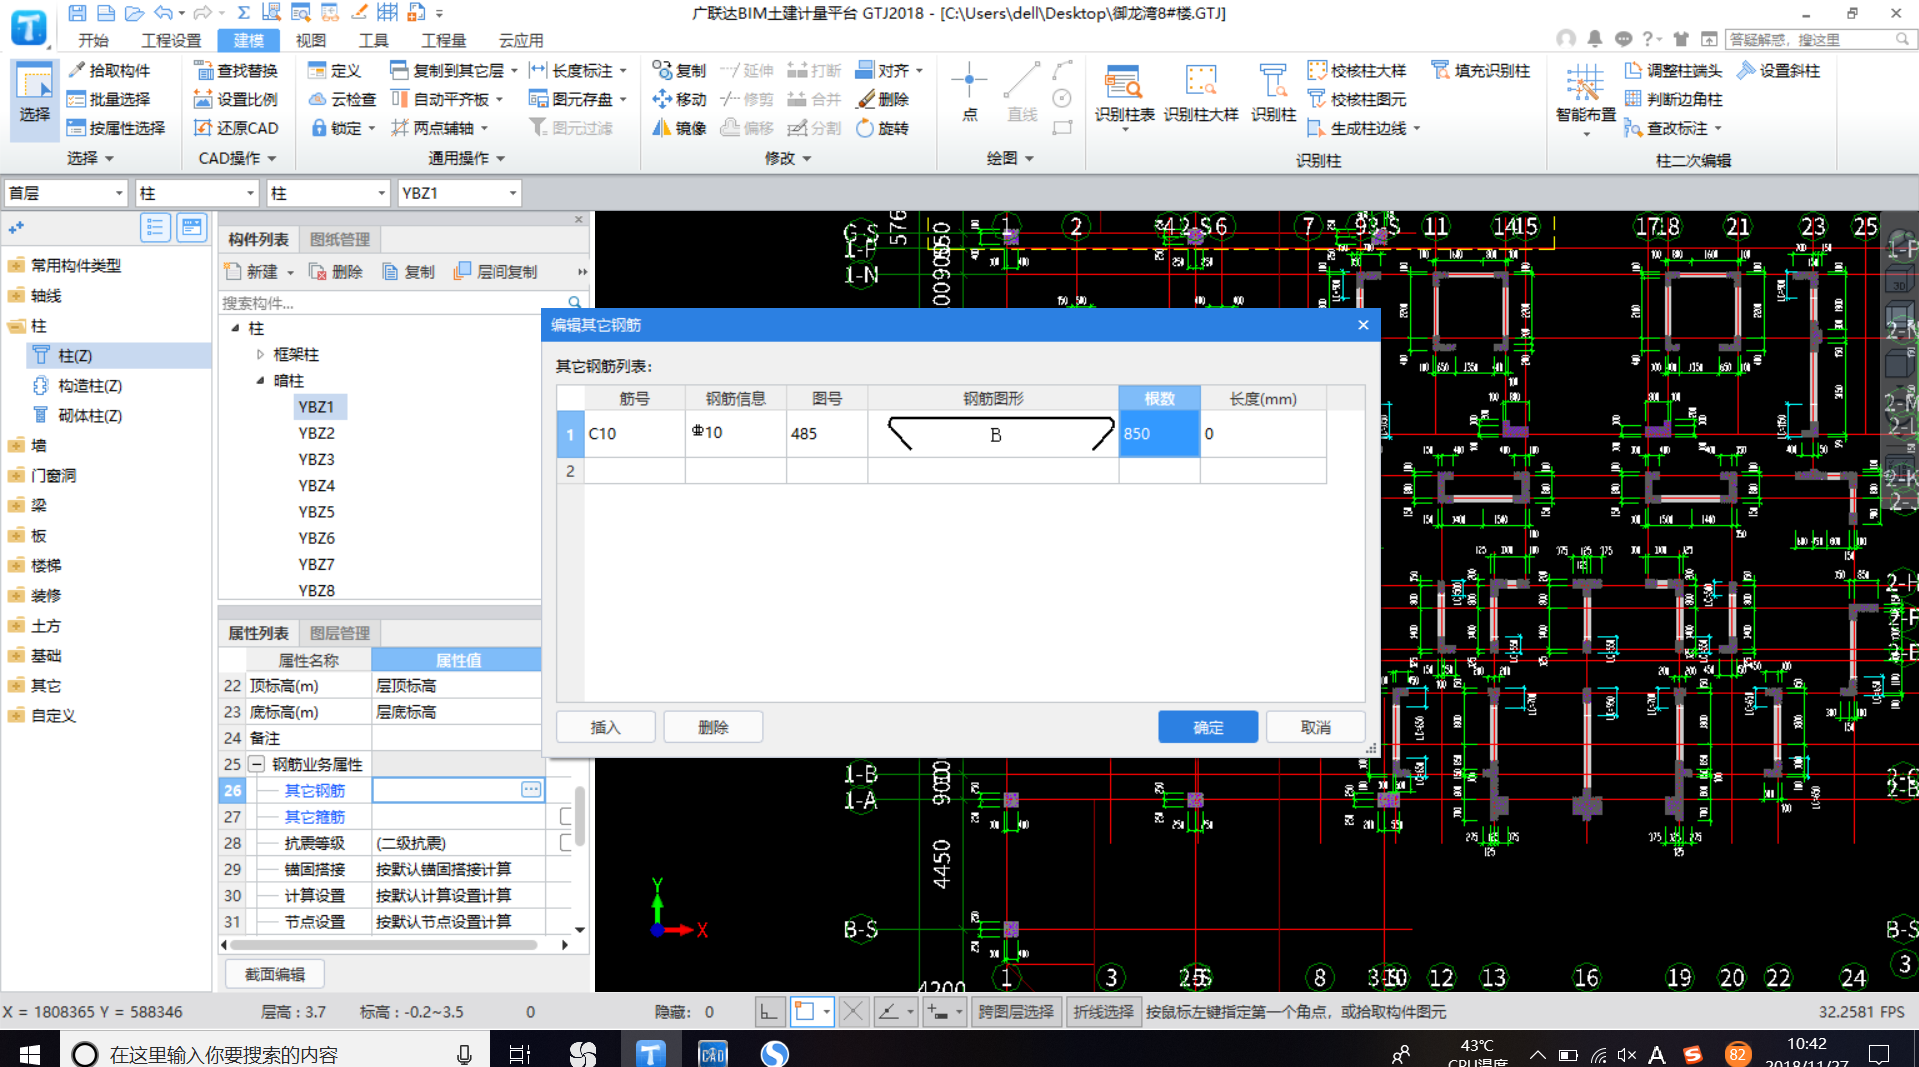1919x1067 pixels.
Task: Switch to 开始 ribbon tab
Action: click(x=93, y=40)
